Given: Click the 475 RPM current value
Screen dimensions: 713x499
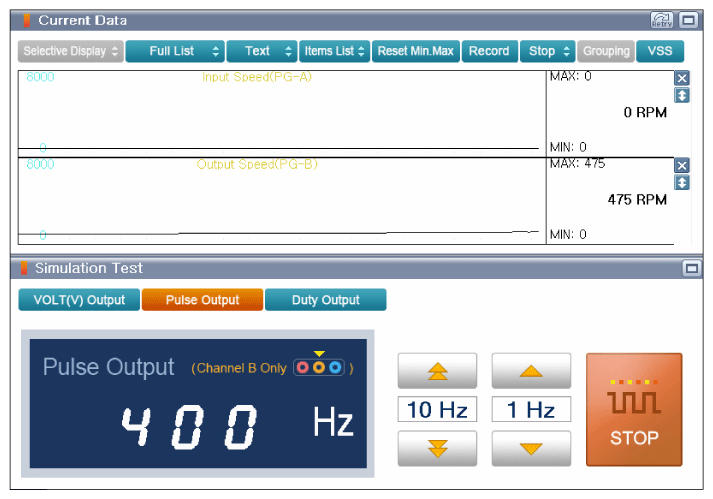Looking at the screenshot, I should [x=637, y=200].
